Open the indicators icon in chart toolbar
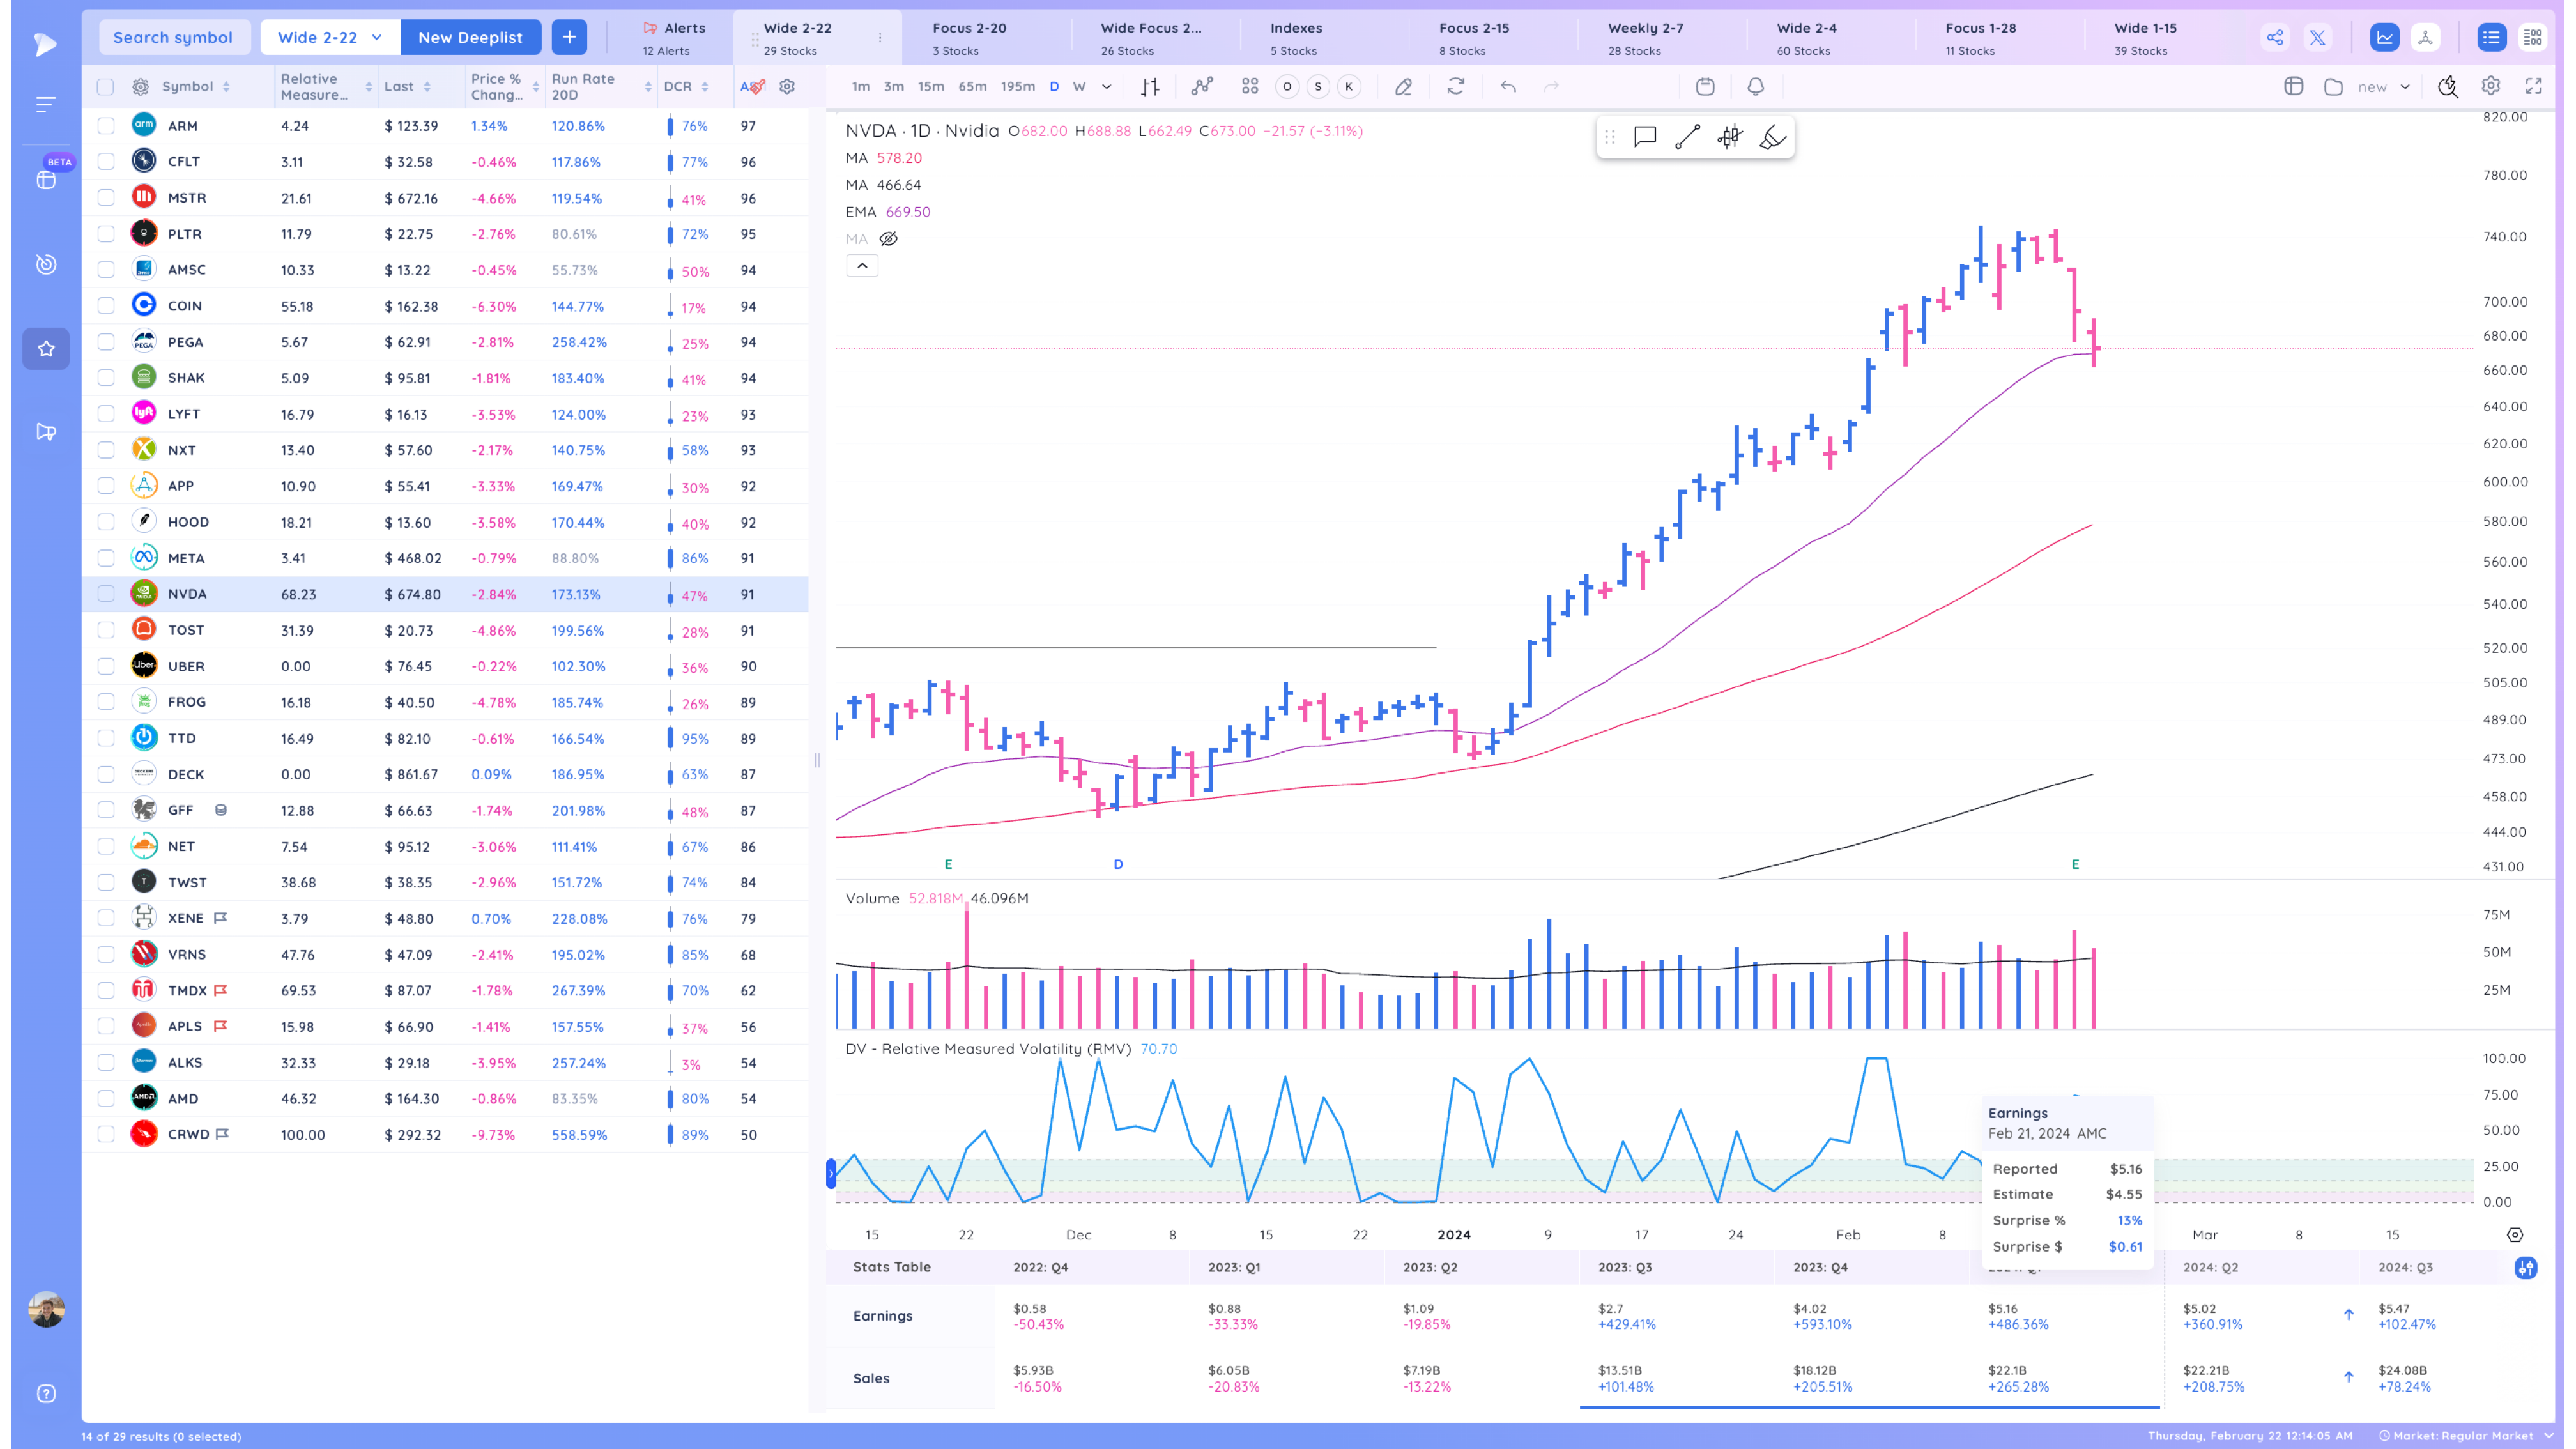 [1202, 87]
